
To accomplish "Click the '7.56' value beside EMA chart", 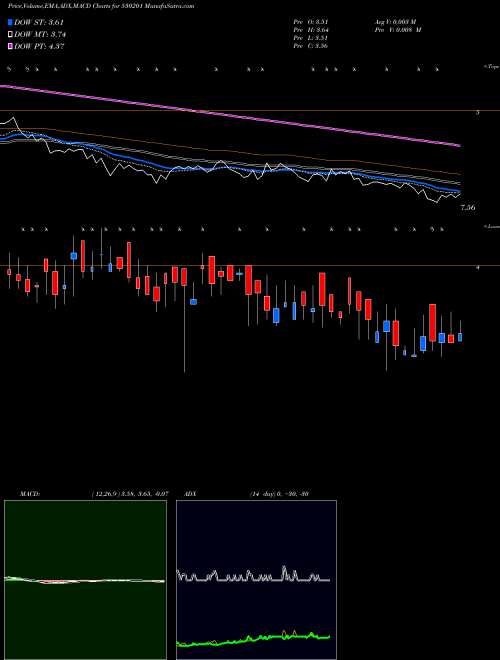I will (x=468, y=208).
